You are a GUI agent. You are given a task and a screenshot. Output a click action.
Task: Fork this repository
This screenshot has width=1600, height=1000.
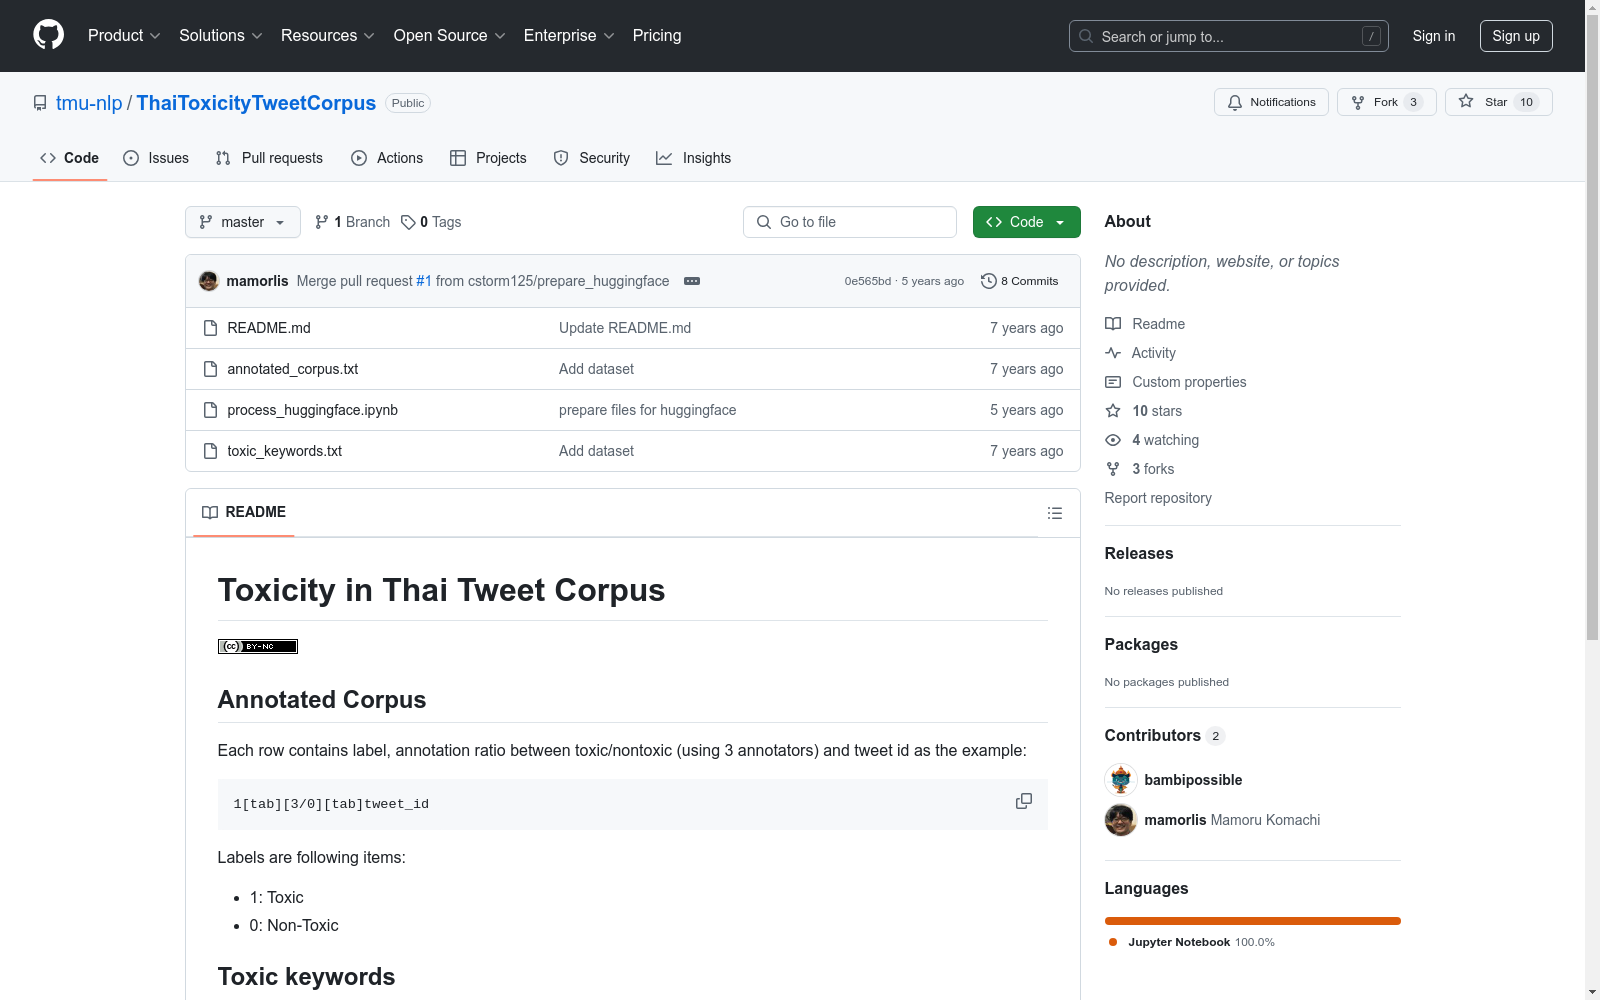pos(1386,102)
